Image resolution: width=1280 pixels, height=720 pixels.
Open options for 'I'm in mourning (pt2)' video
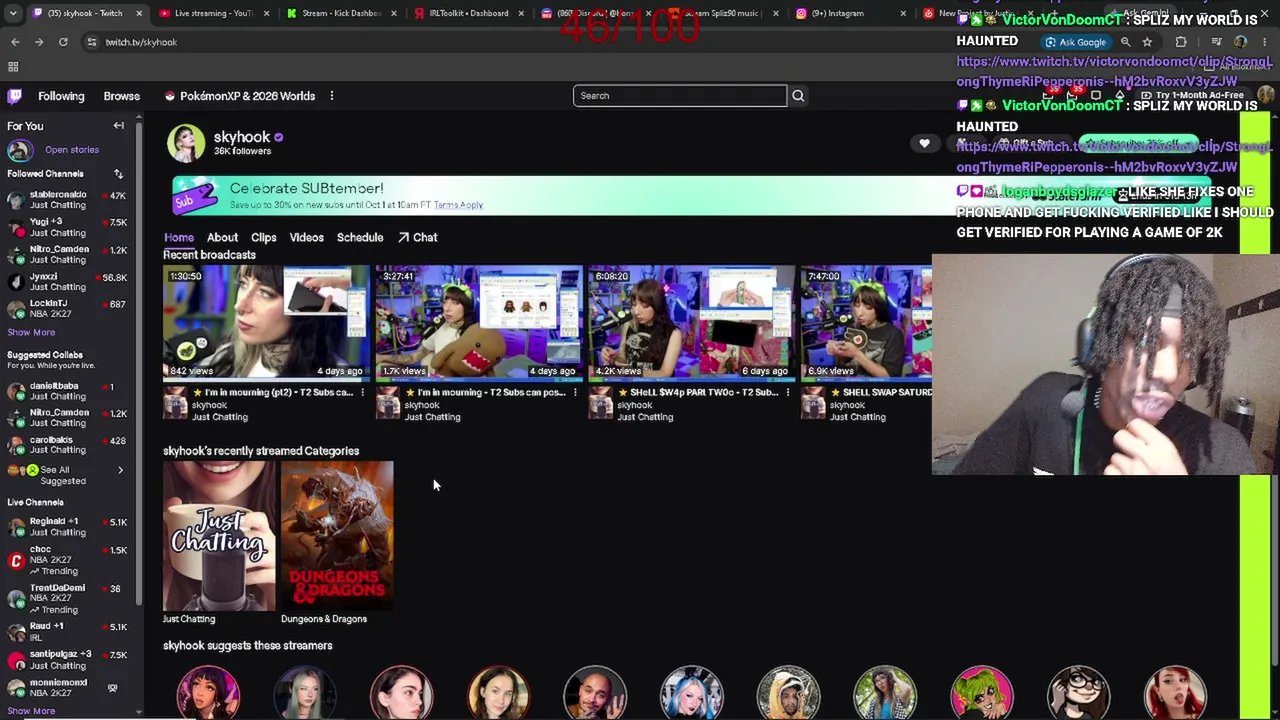[362, 393]
